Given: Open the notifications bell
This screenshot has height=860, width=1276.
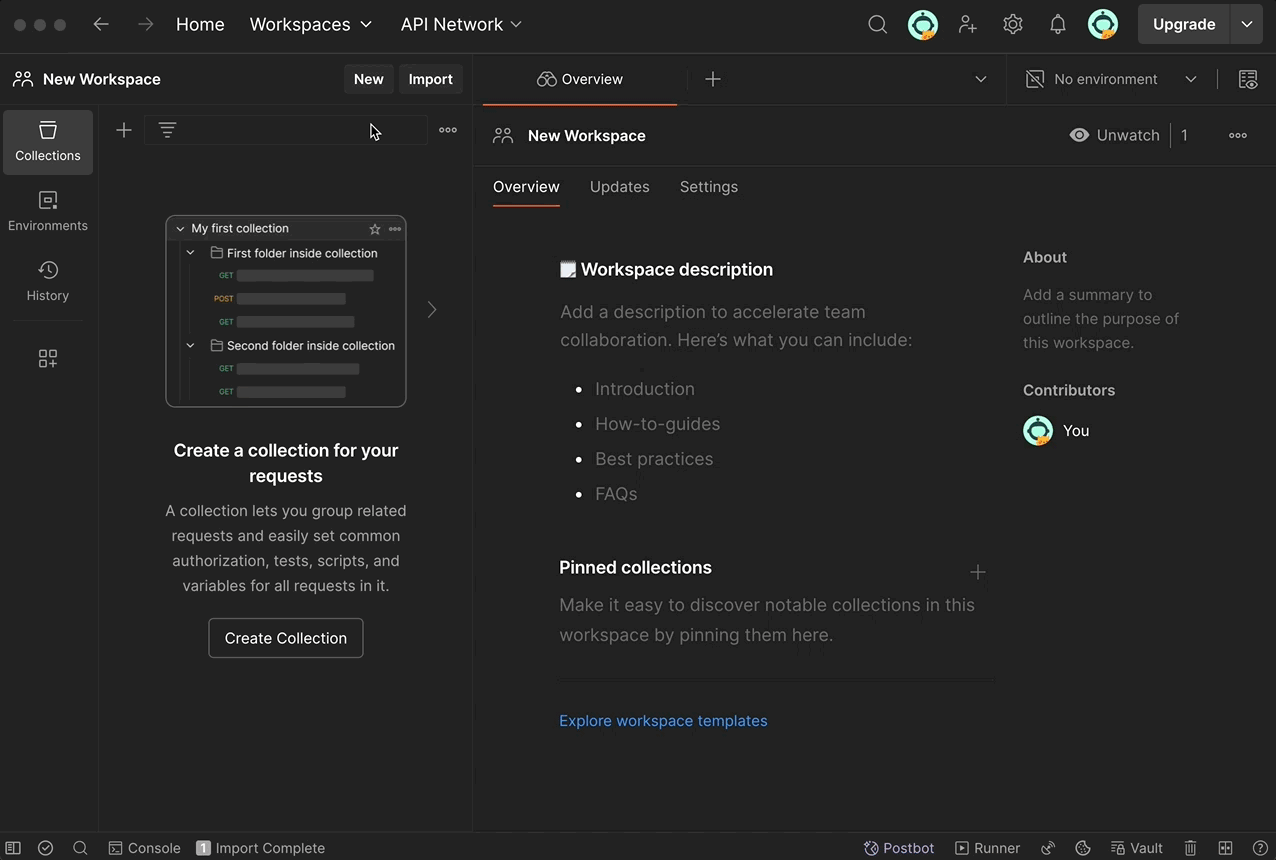Looking at the screenshot, I should point(1058,25).
